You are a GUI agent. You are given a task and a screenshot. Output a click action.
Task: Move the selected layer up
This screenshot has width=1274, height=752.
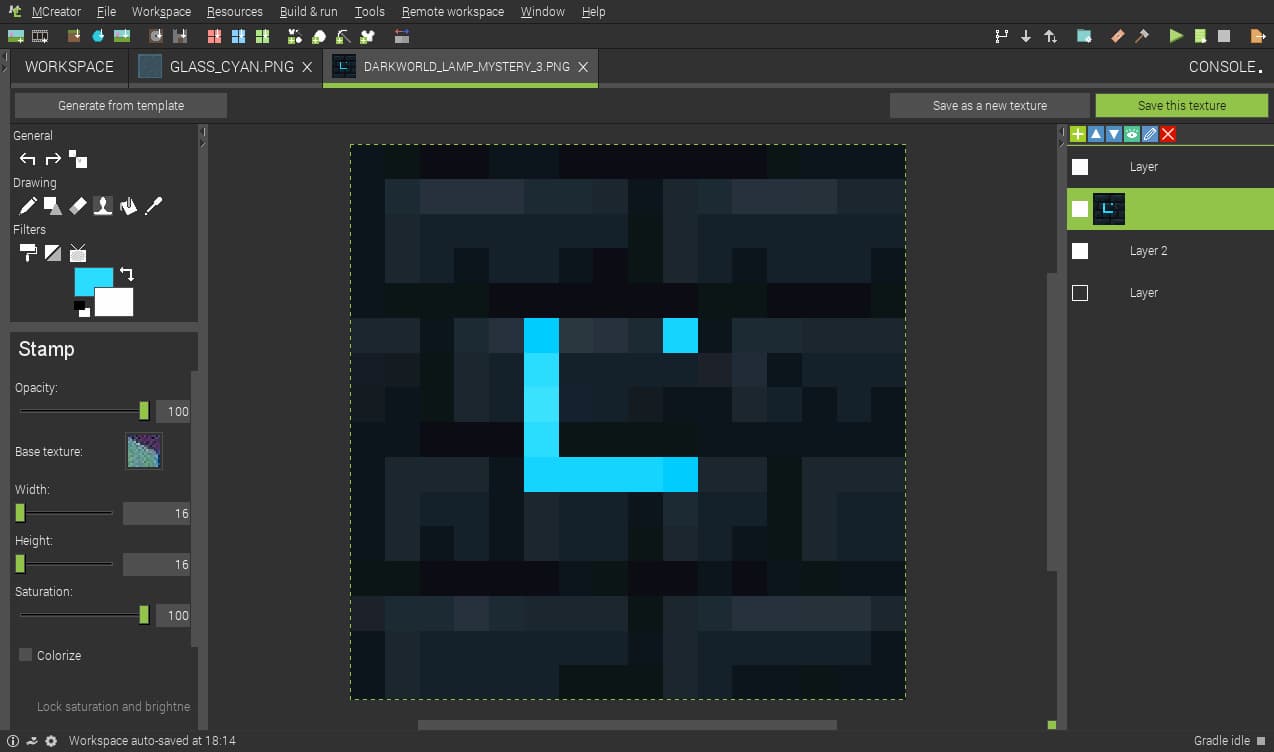point(1096,133)
